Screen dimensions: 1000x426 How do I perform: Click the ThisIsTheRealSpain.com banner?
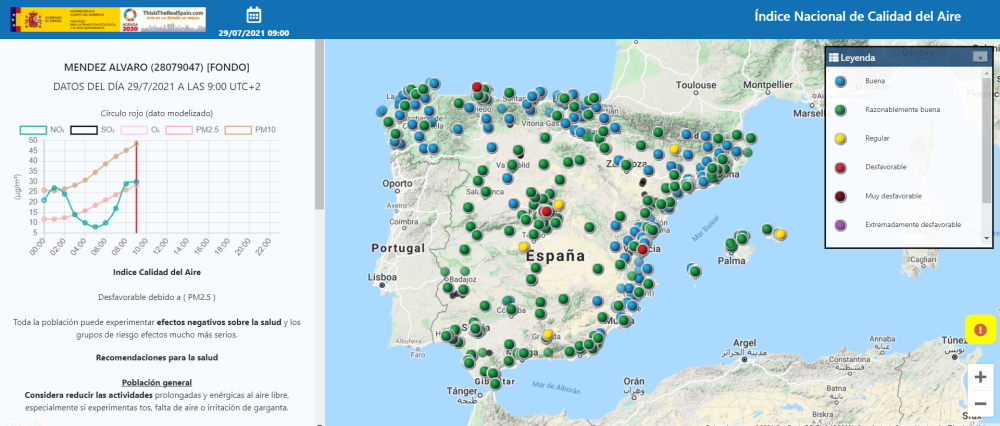tap(173, 17)
